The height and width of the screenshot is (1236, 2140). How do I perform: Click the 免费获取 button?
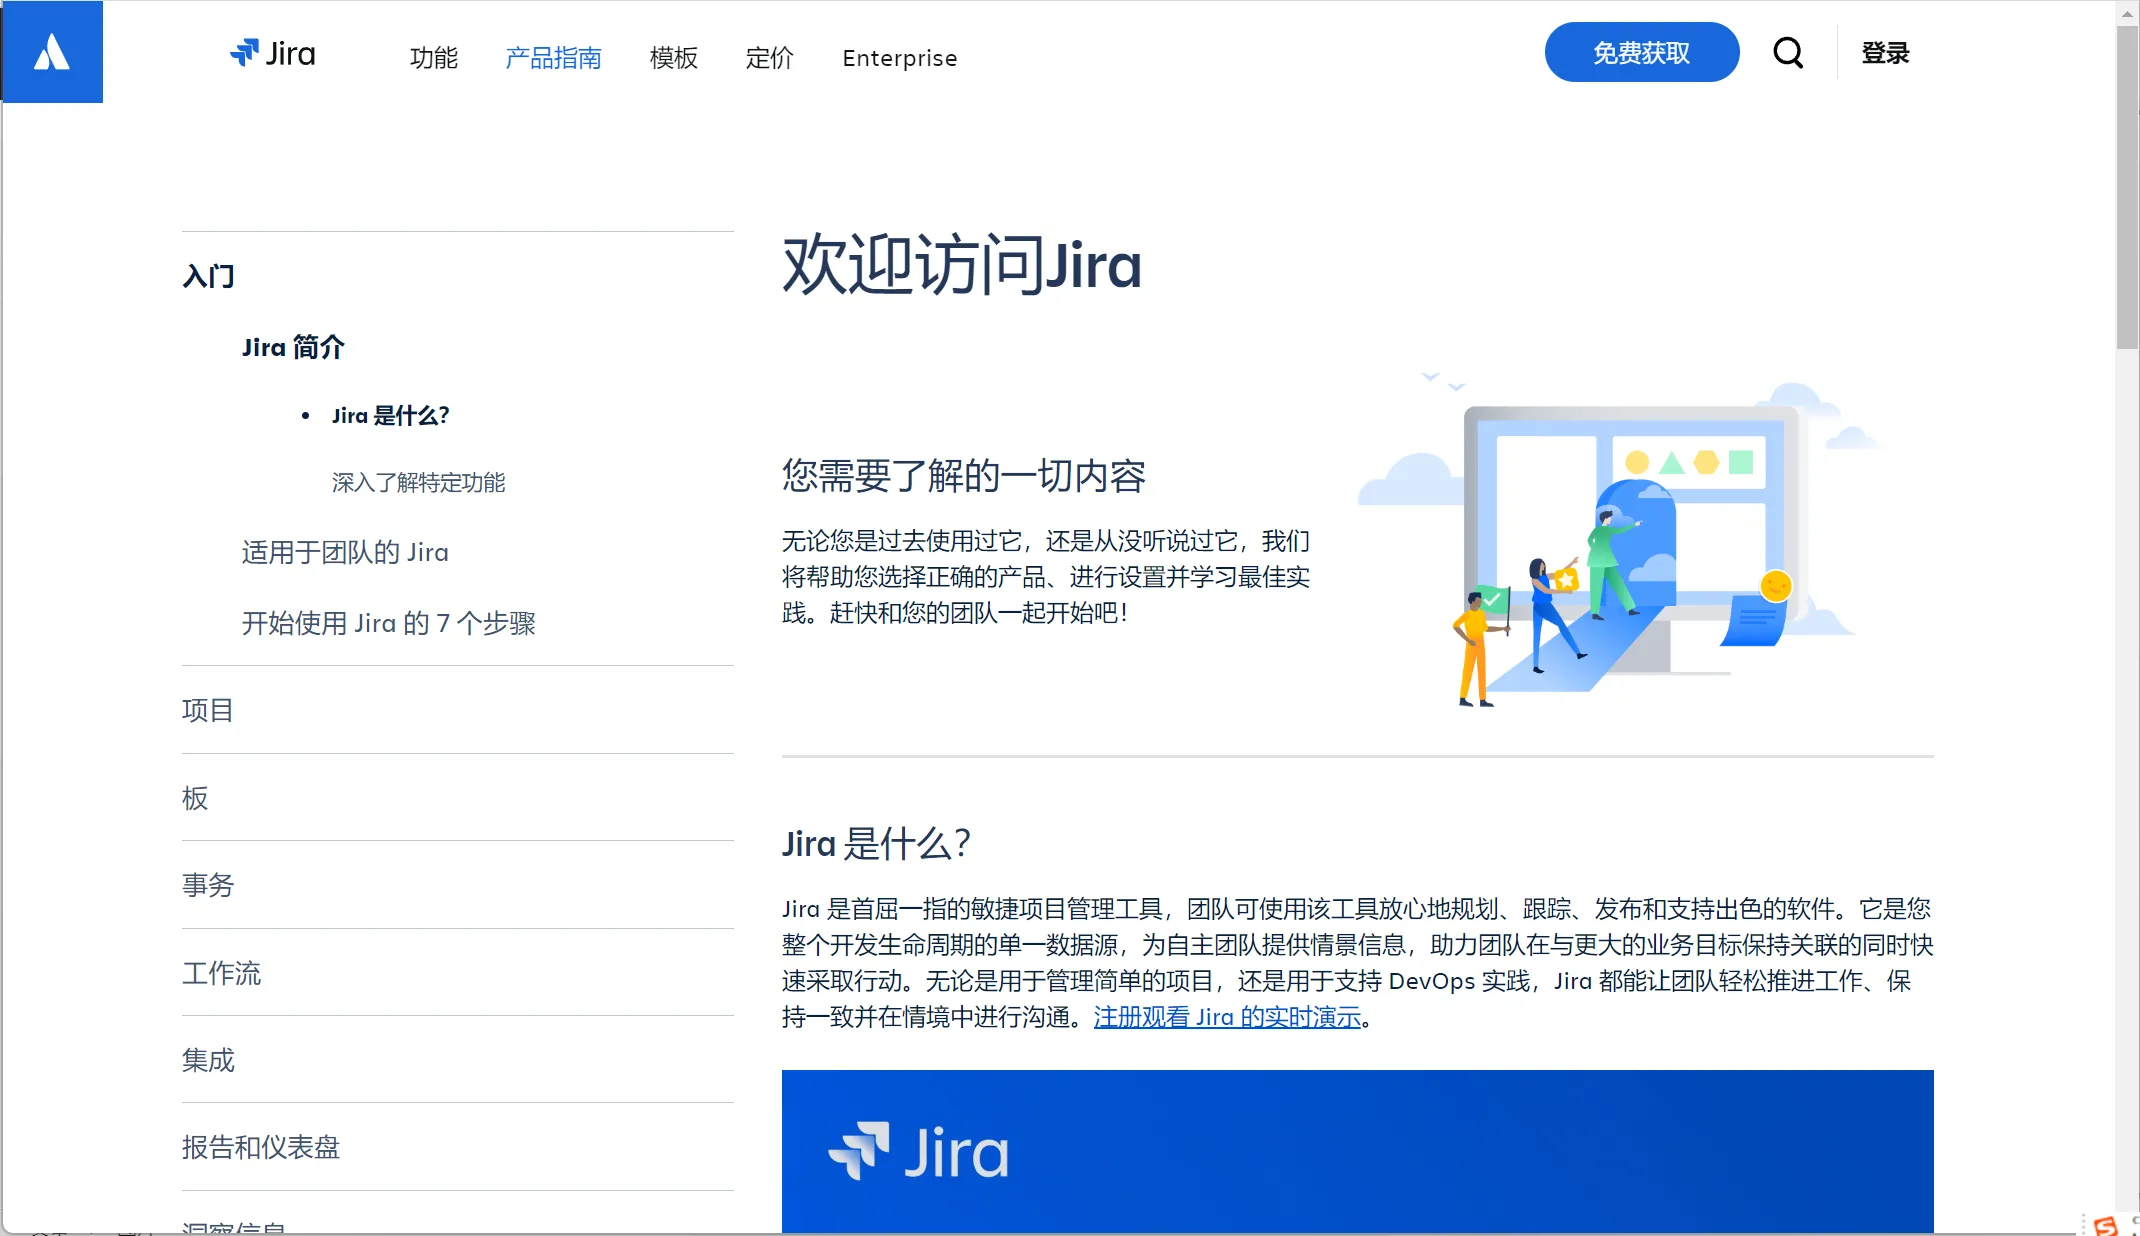coord(1641,53)
